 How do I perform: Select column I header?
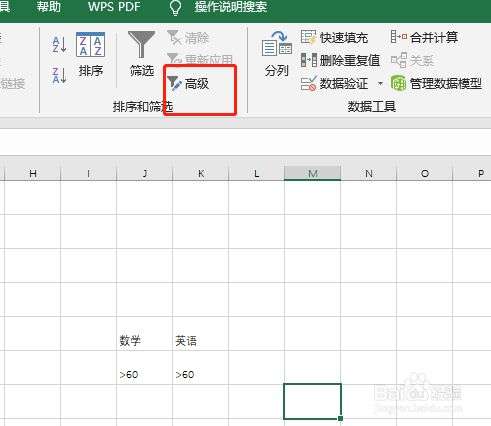[89, 173]
